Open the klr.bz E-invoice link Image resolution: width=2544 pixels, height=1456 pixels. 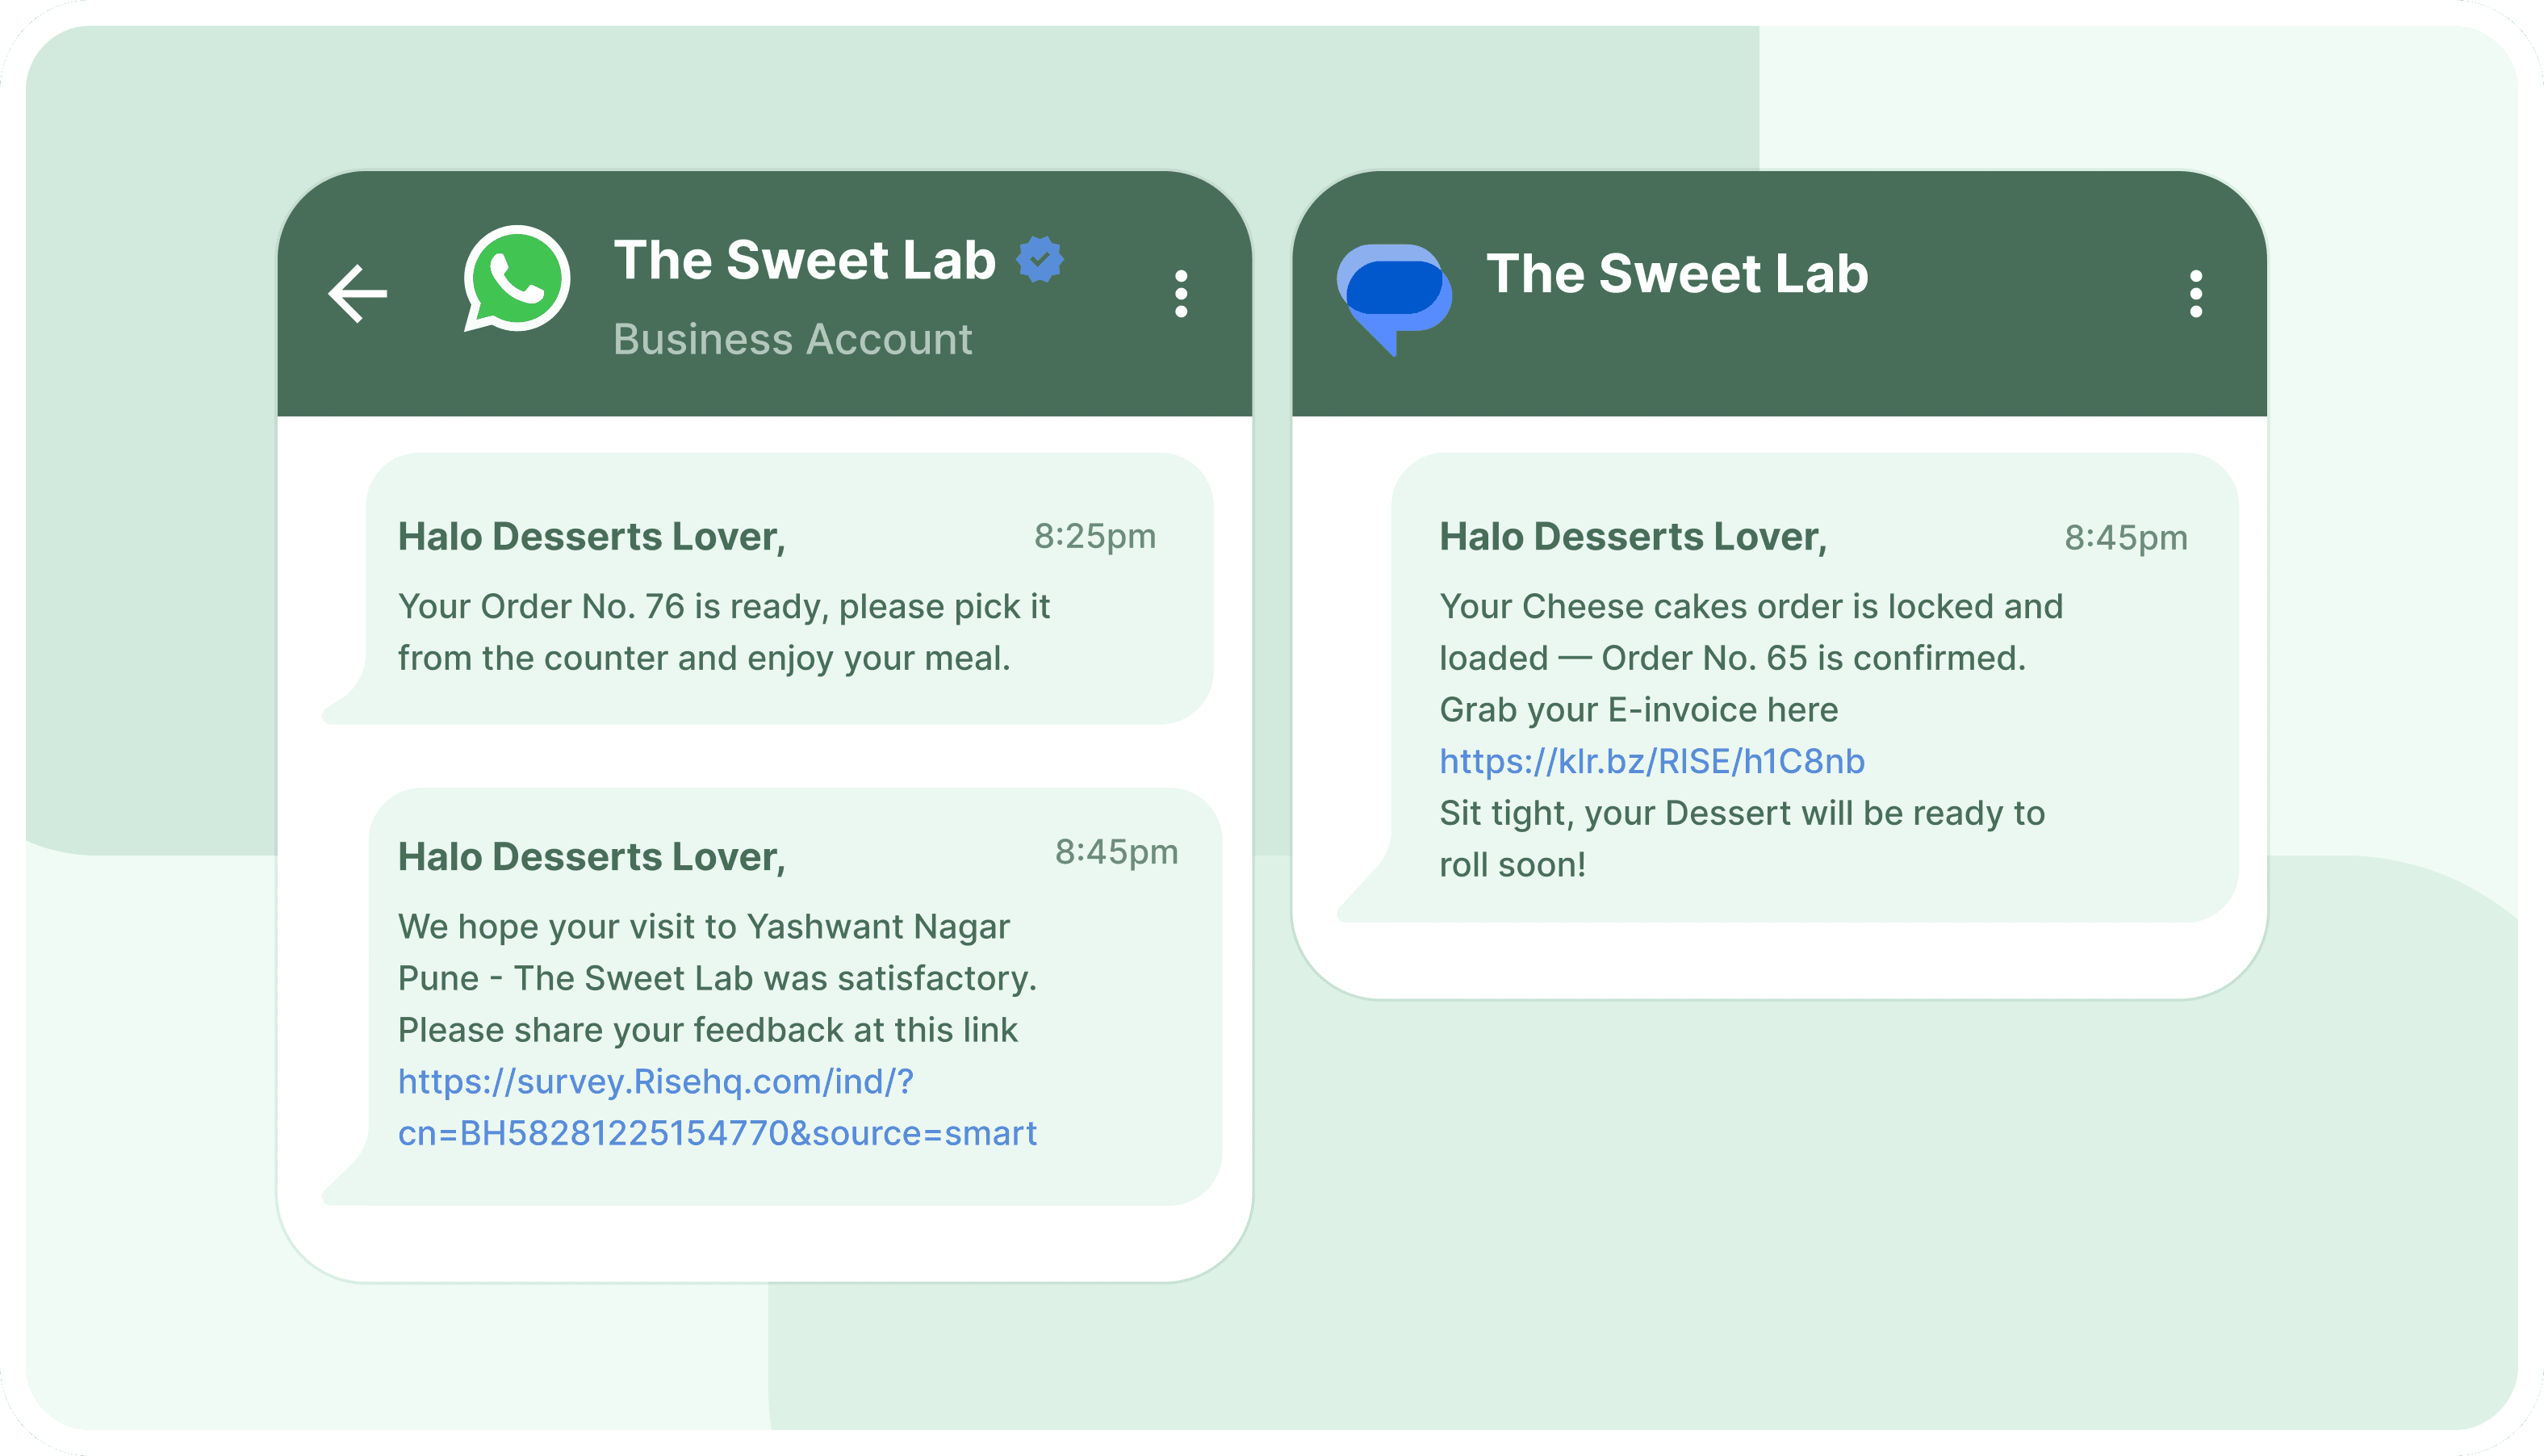point(1652,761)
